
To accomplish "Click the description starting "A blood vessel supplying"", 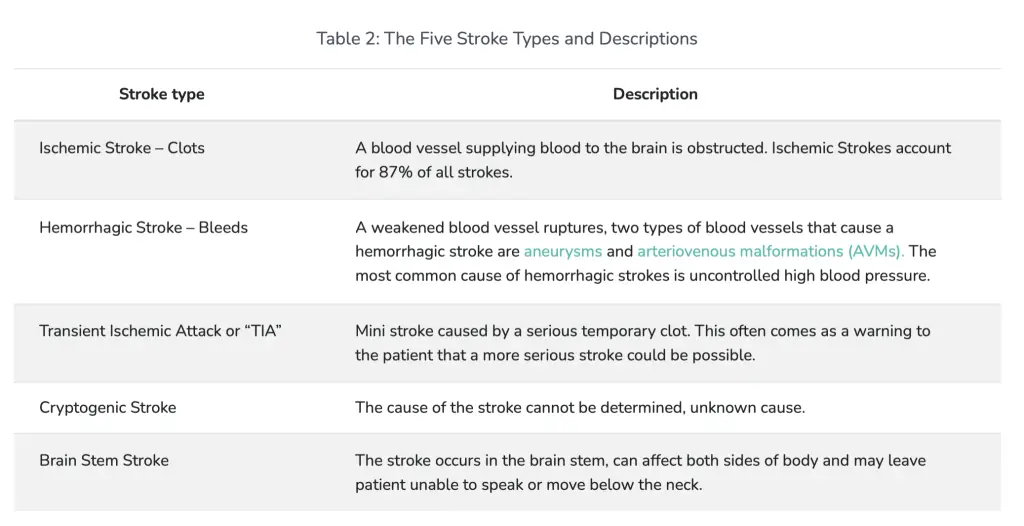I will (653, 148).
